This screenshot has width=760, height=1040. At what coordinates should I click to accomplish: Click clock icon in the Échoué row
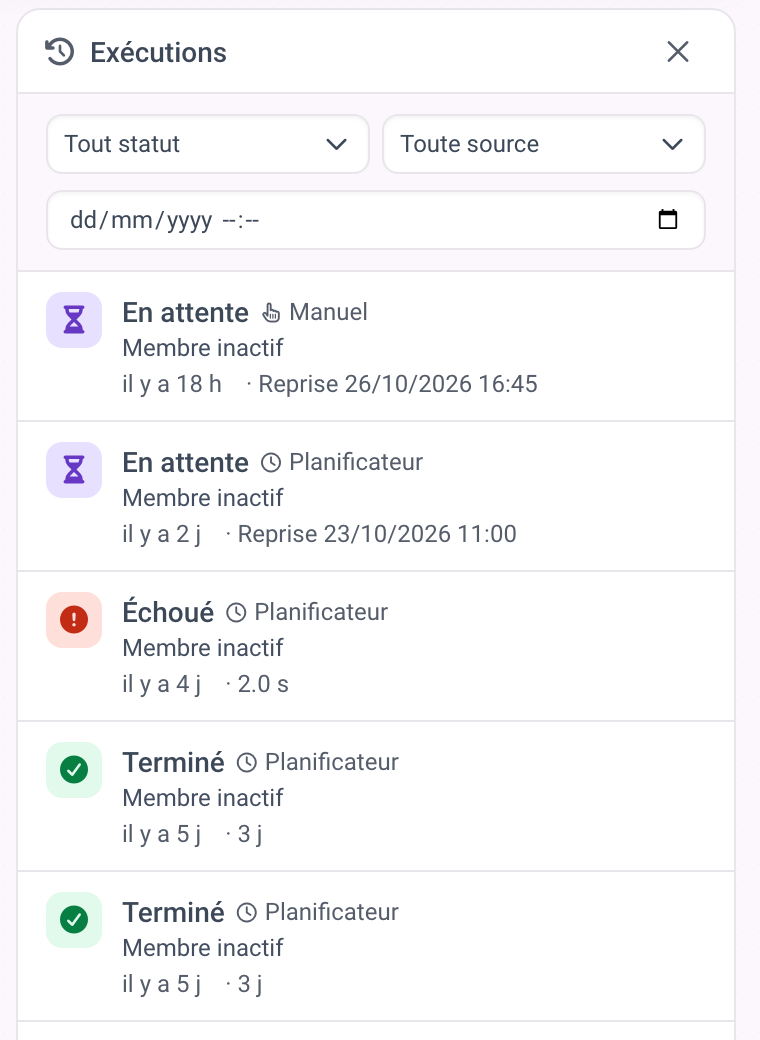[x=236, y=612]
